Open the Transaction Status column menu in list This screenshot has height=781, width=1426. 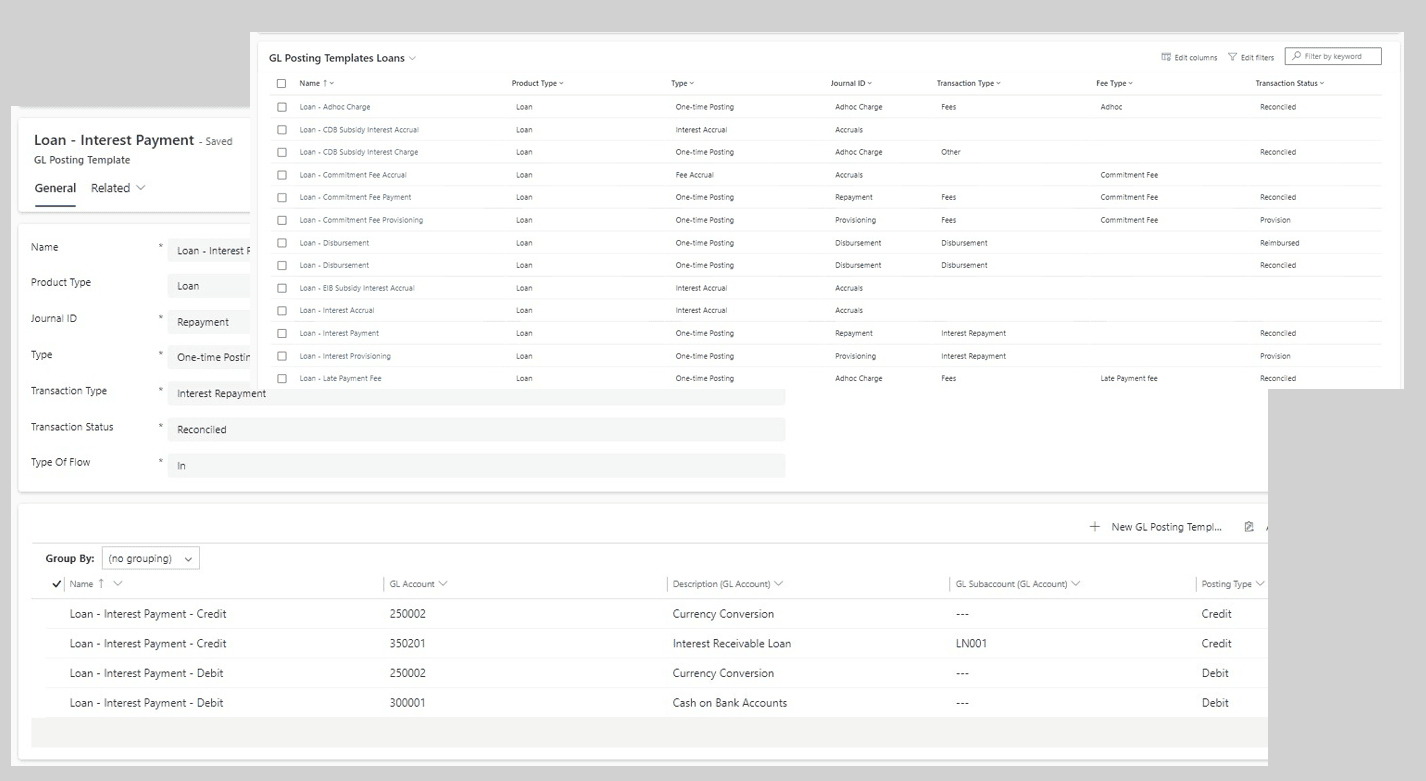point(1290,84)
